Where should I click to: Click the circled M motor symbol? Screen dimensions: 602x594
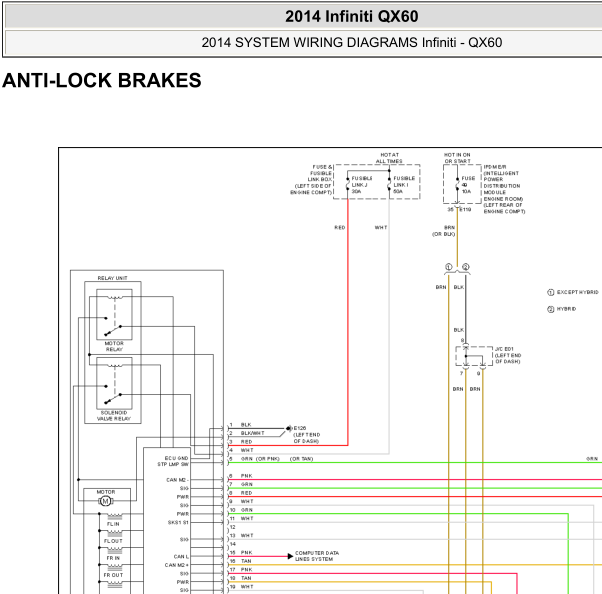tap(105, 501)
